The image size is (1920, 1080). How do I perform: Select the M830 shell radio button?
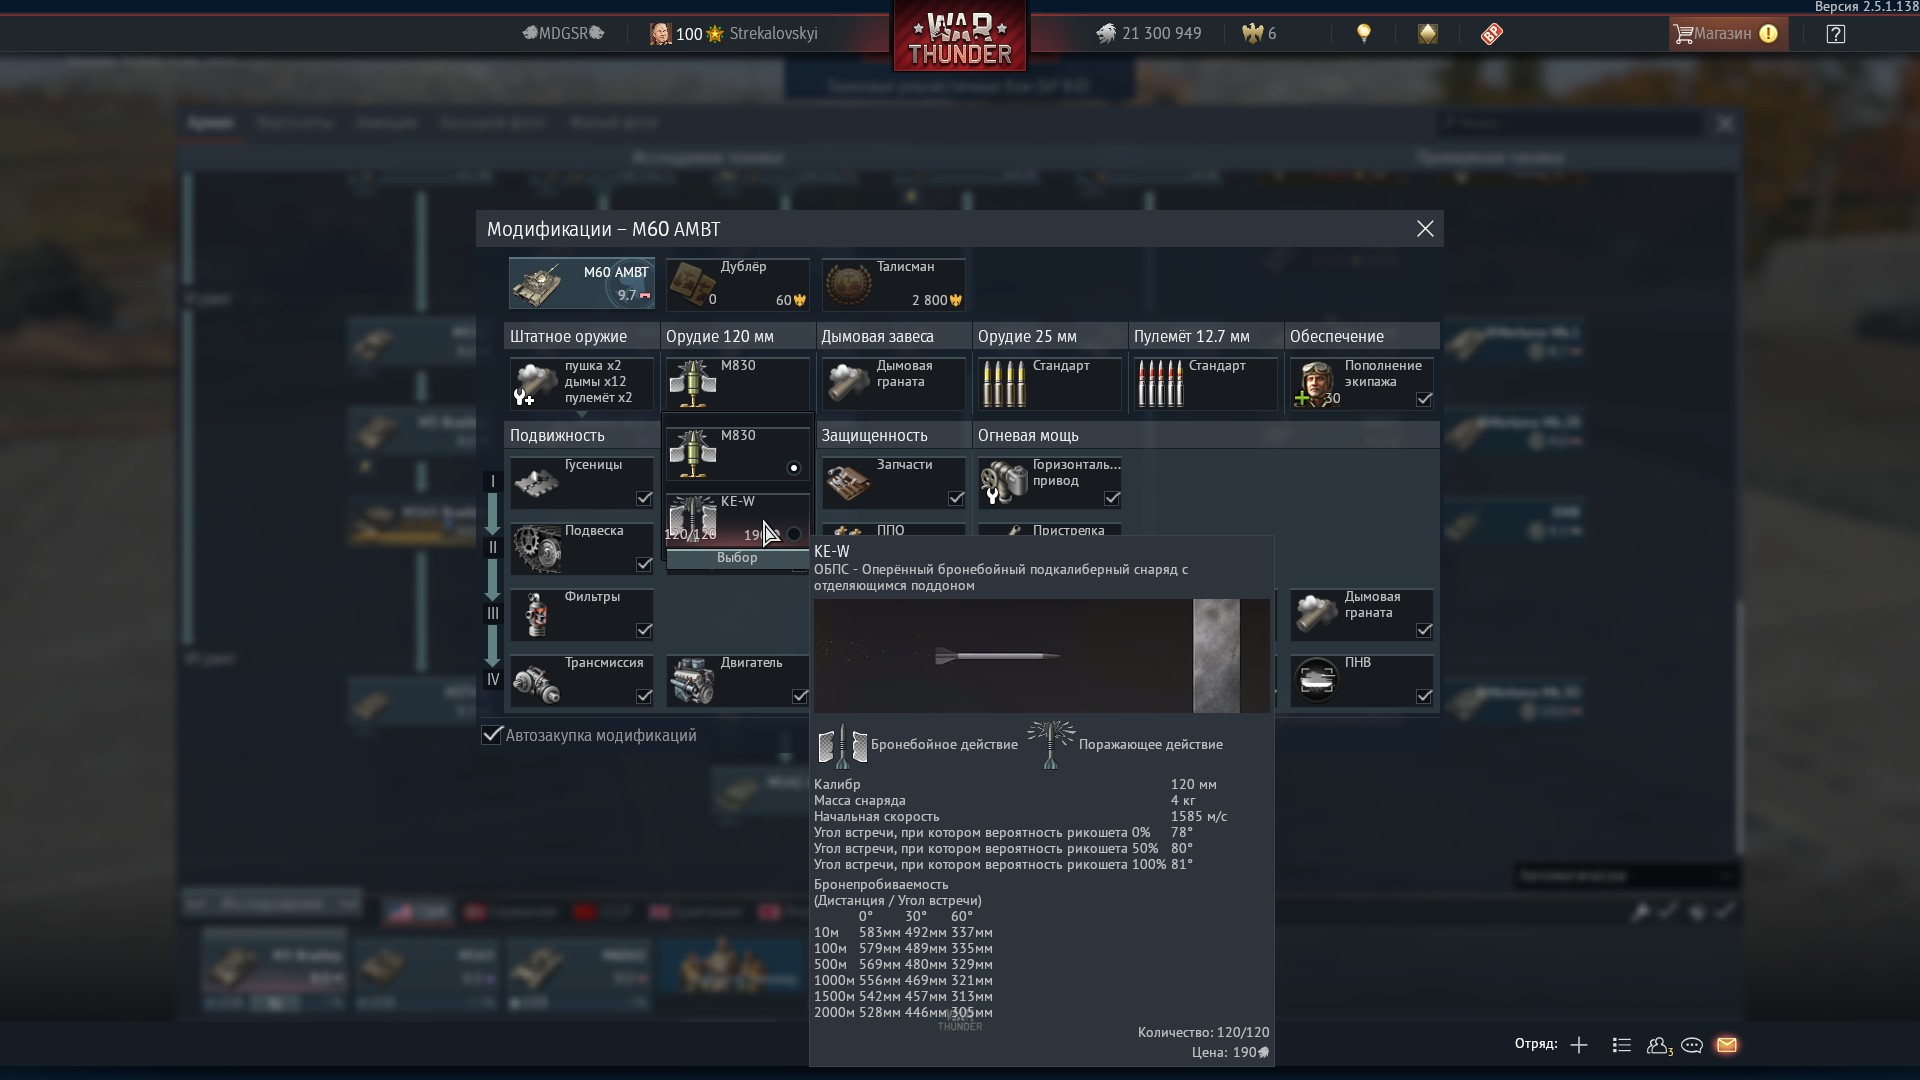coord(794,468)
